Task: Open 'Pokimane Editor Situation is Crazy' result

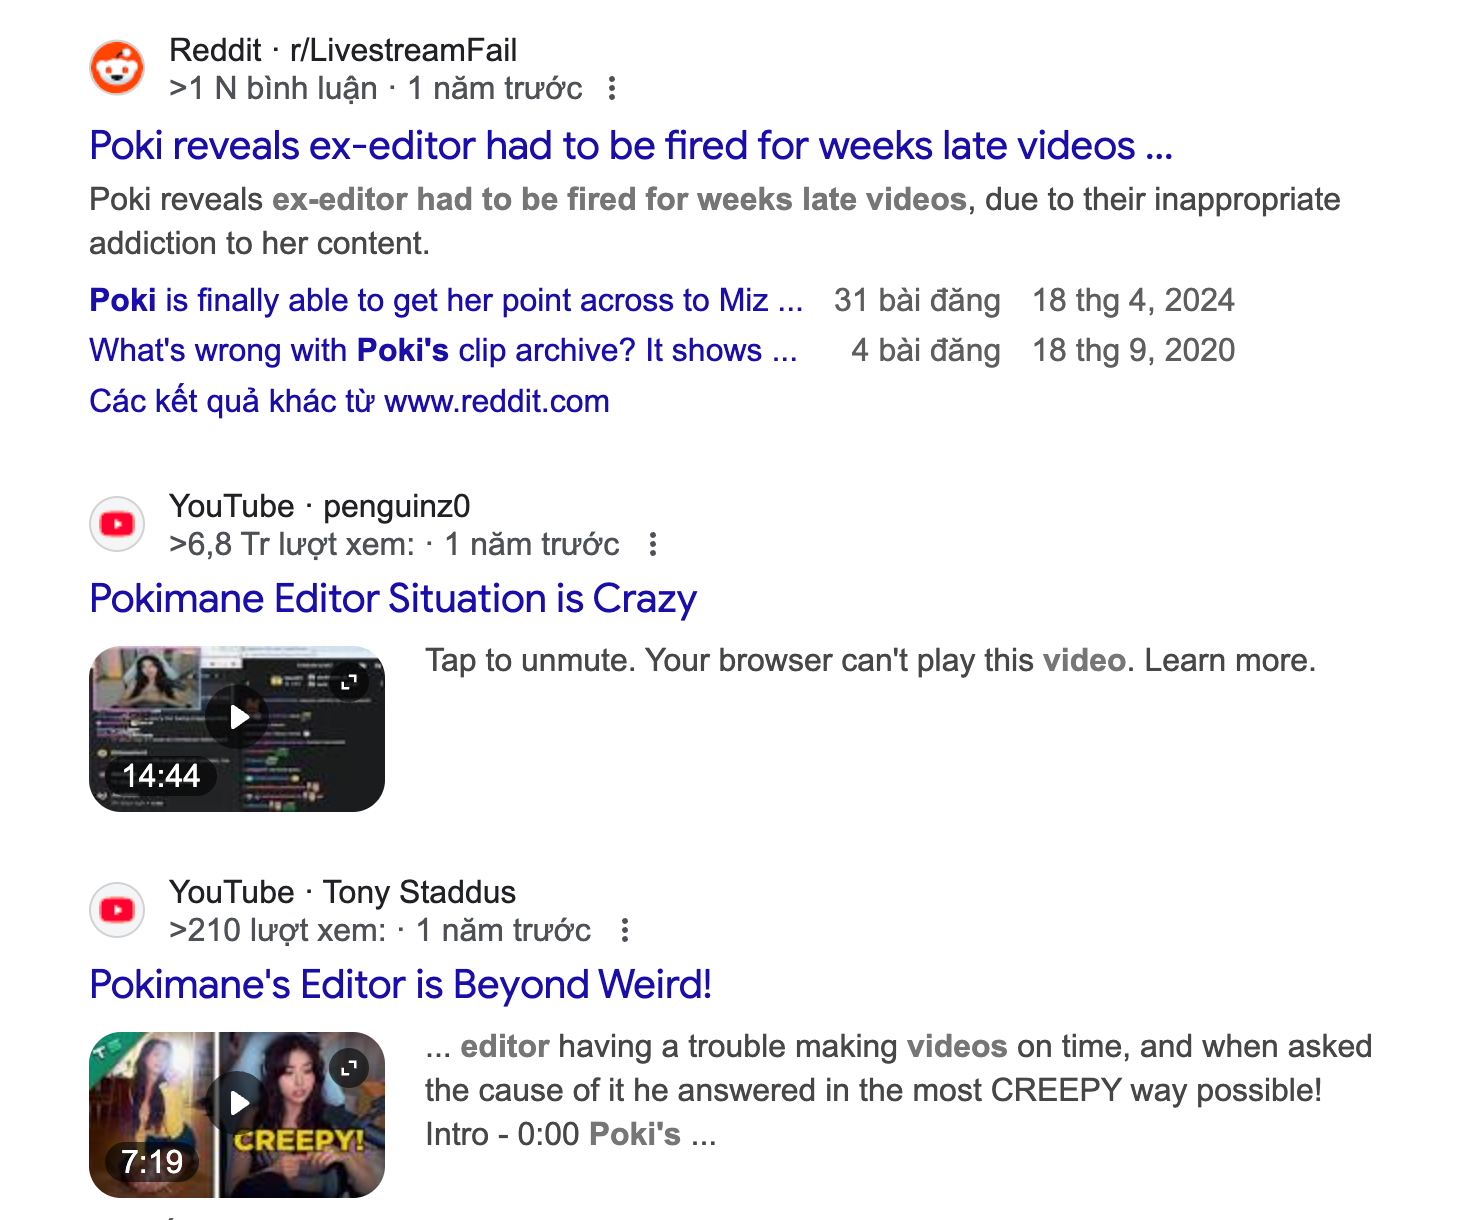Action: pyautogui.click(x=393, y=599)
